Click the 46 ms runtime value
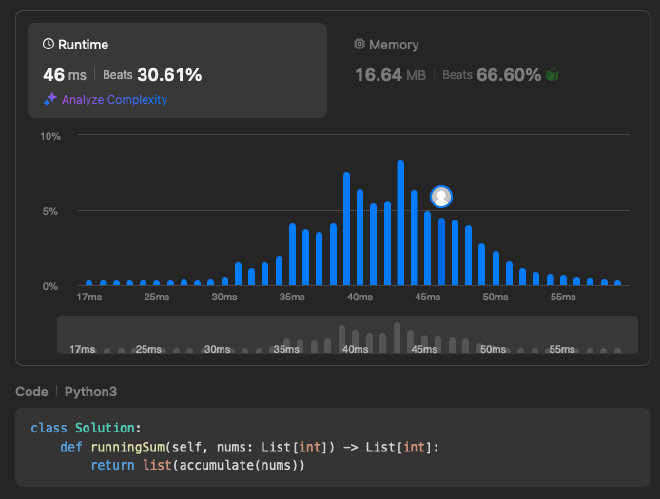 pyautogui.click(x=65, y=75)
